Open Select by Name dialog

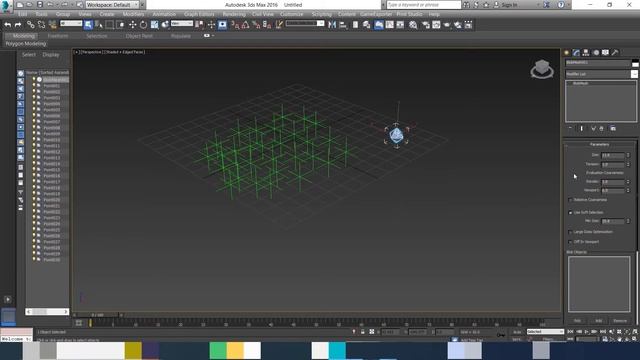[x=99, y=25]
